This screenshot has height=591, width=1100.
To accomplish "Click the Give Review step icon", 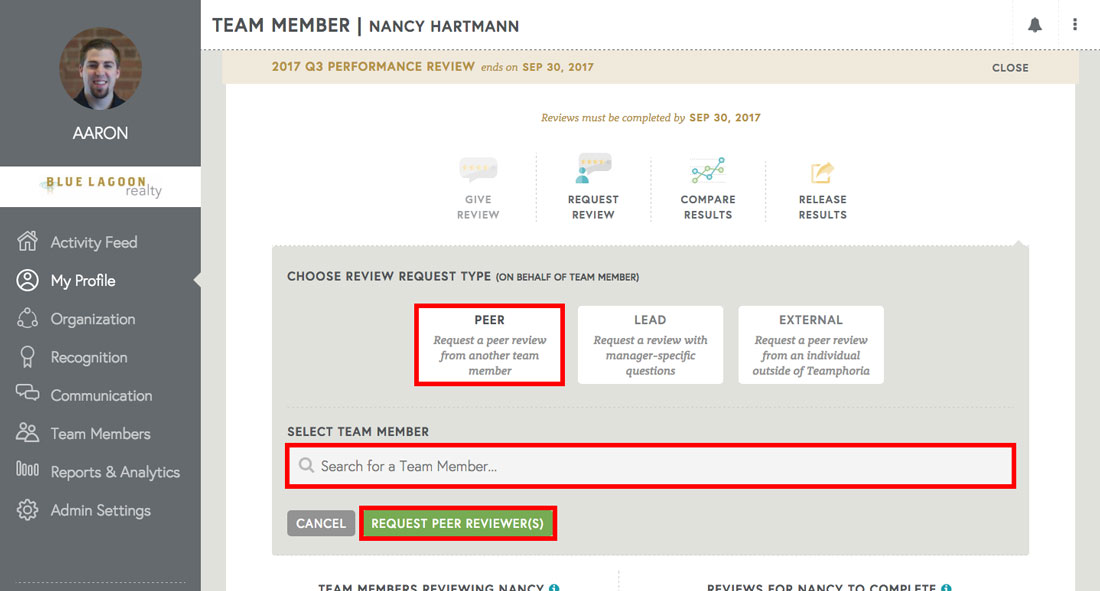I will [x=477, y=170].
